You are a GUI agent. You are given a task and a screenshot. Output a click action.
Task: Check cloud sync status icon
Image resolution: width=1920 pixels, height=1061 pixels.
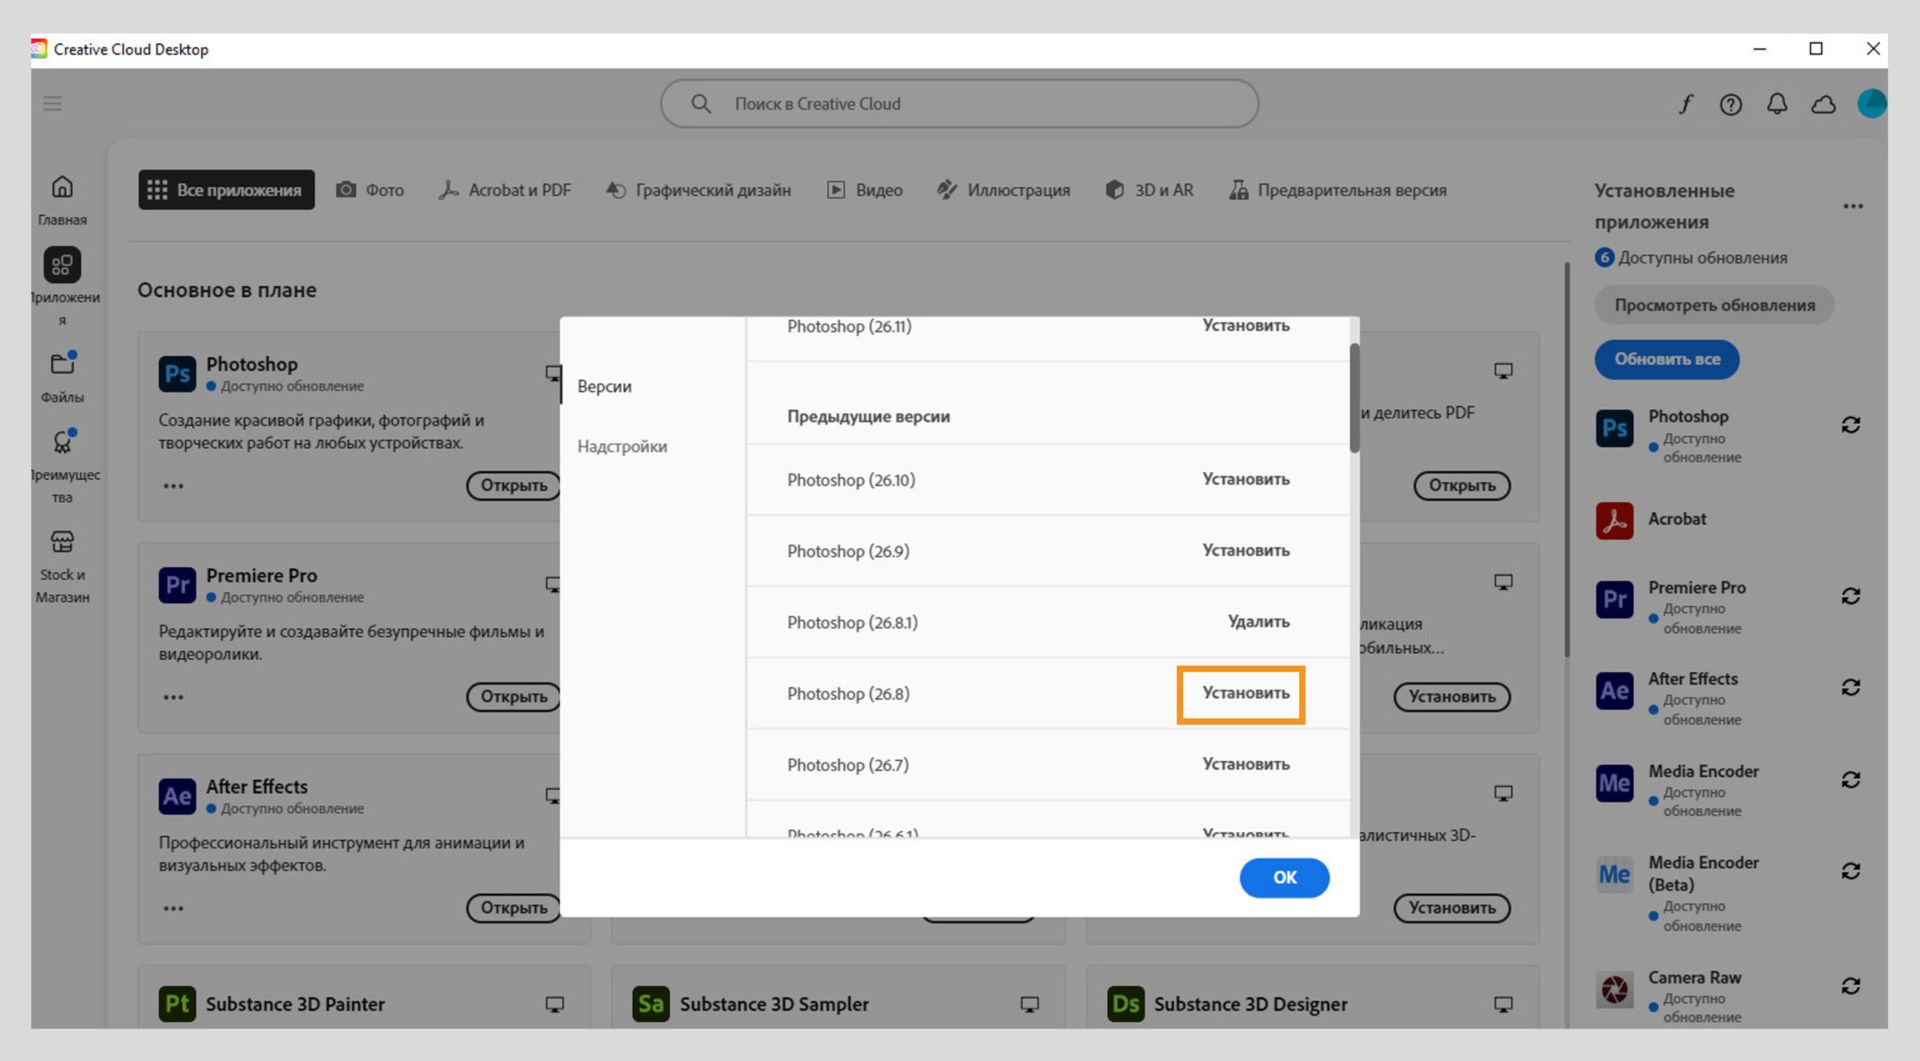tap(1823, 104)
